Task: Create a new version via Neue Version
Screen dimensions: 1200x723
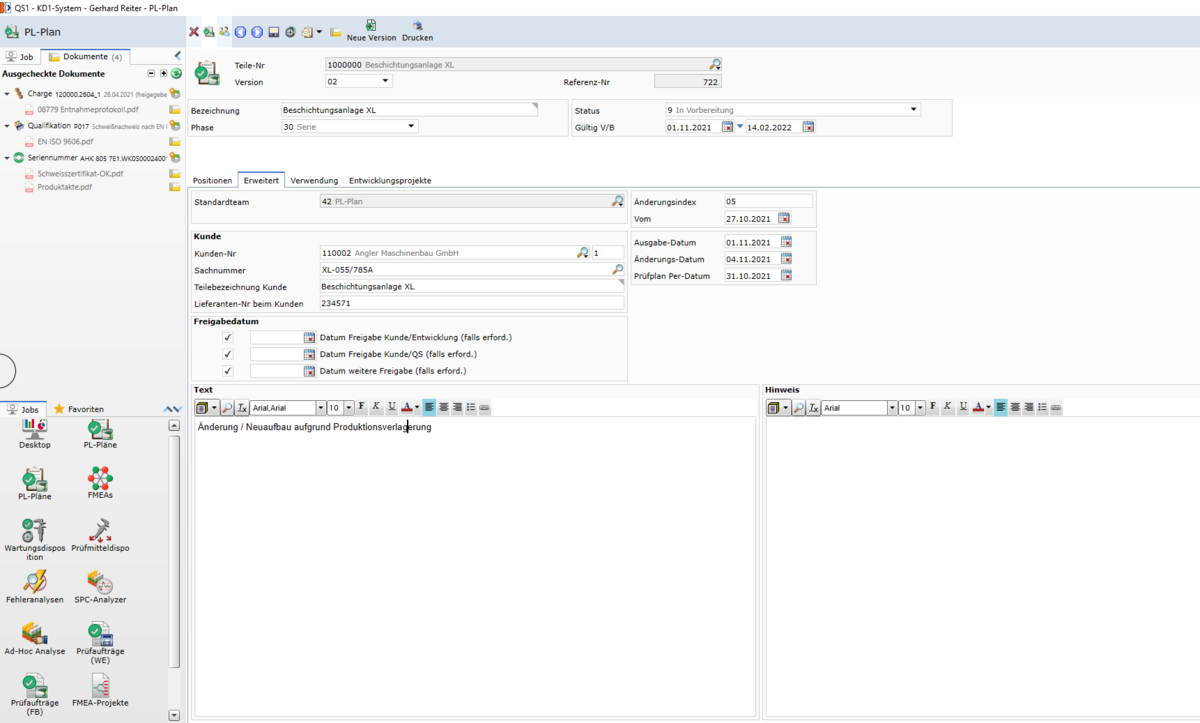Action: point(371,31)
